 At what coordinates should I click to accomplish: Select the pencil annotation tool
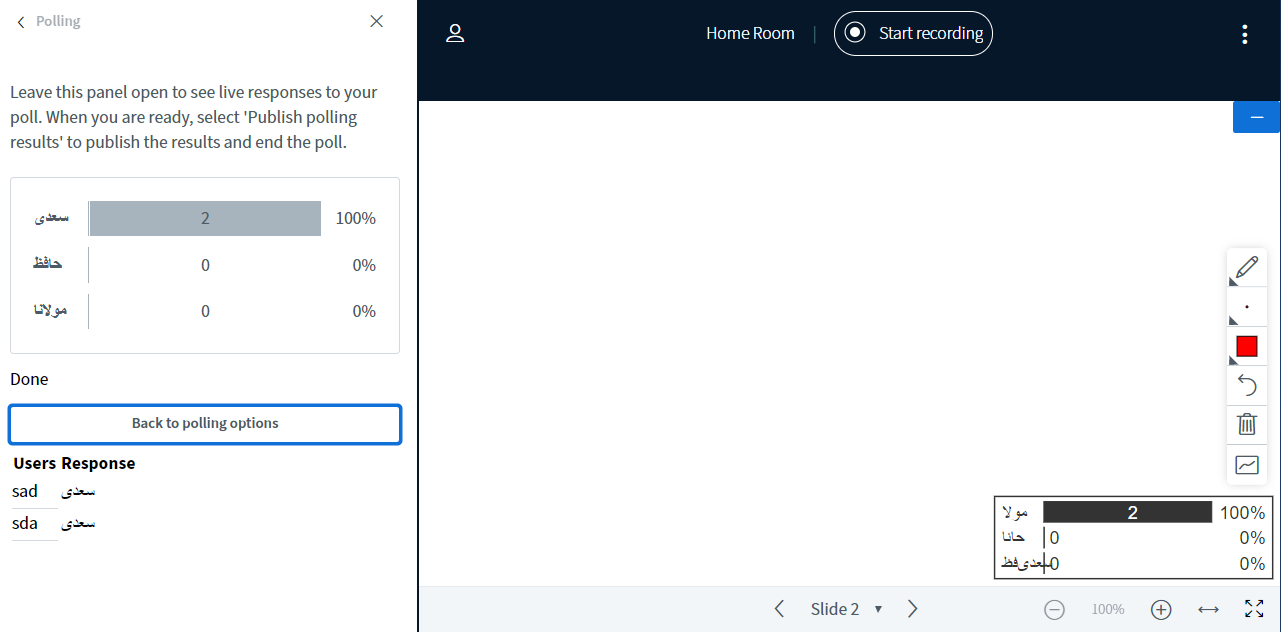pyautogui.click(x=1247, y=267)
